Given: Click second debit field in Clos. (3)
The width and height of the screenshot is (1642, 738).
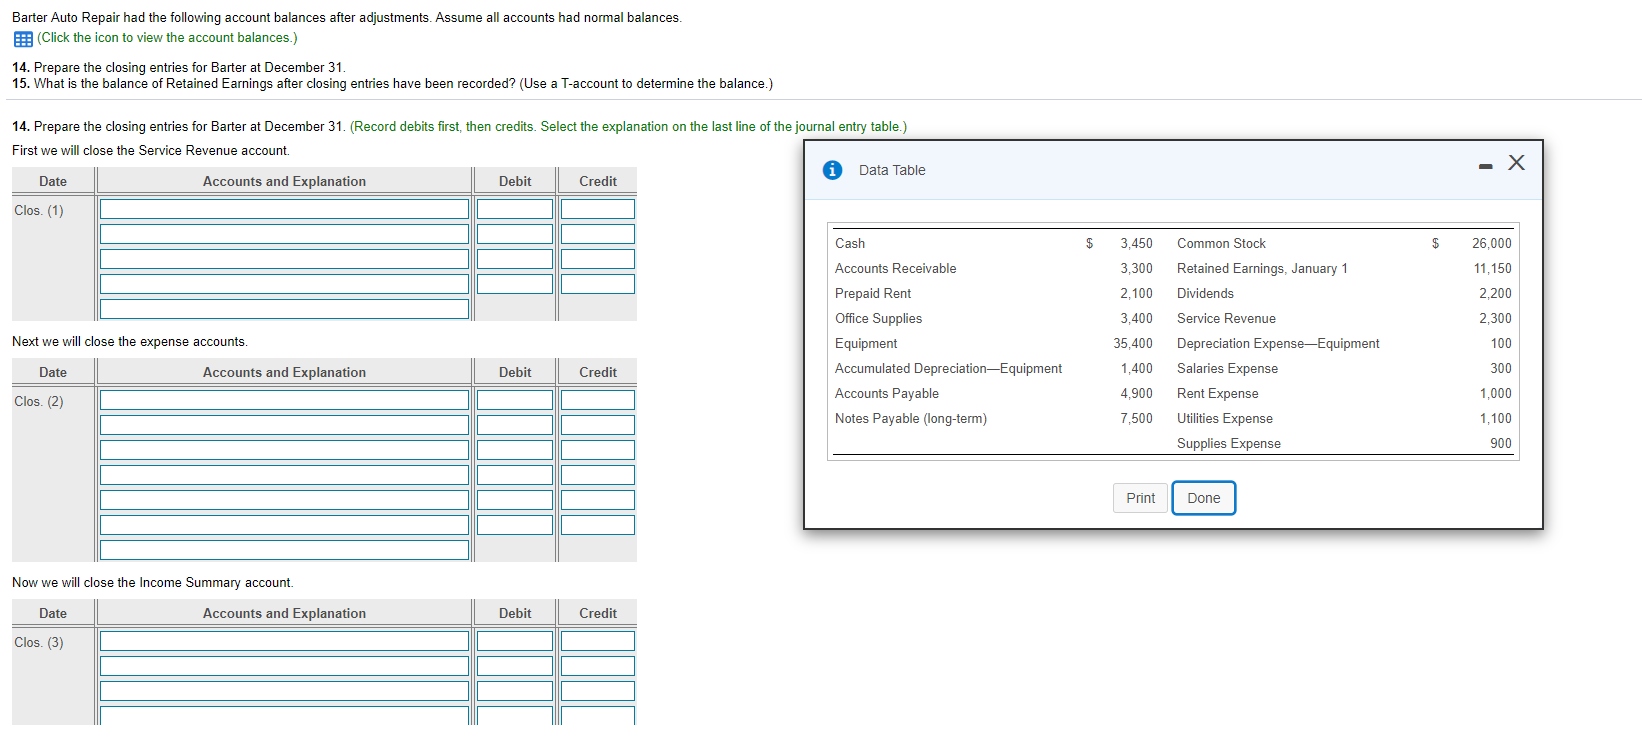Looking at the screenshot, I should (x=515, y=666).
